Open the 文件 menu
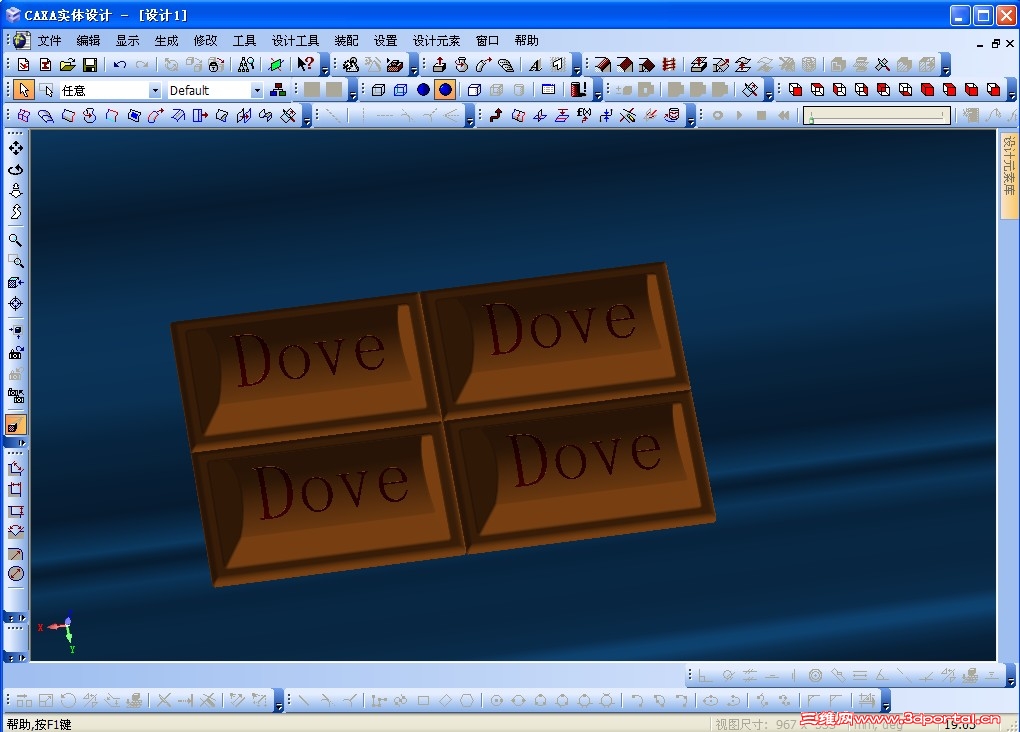 click(49, 41)
